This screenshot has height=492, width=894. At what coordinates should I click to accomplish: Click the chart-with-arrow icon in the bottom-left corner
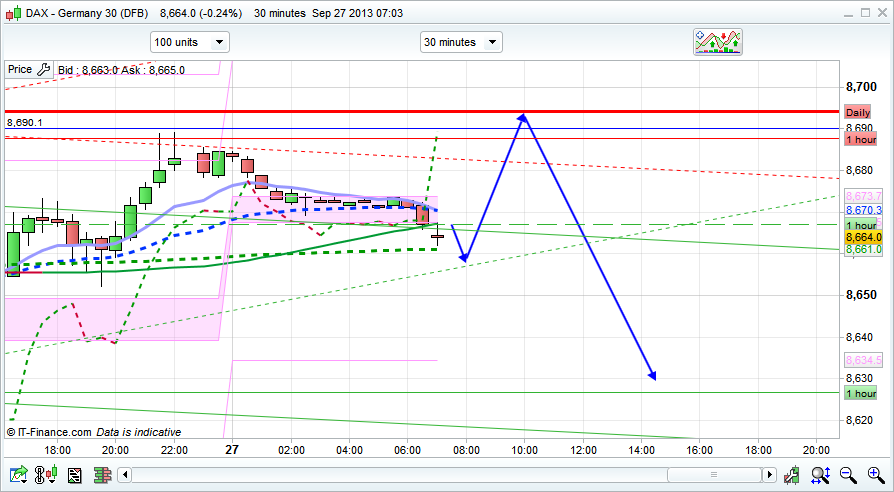[x=16, y=474]
